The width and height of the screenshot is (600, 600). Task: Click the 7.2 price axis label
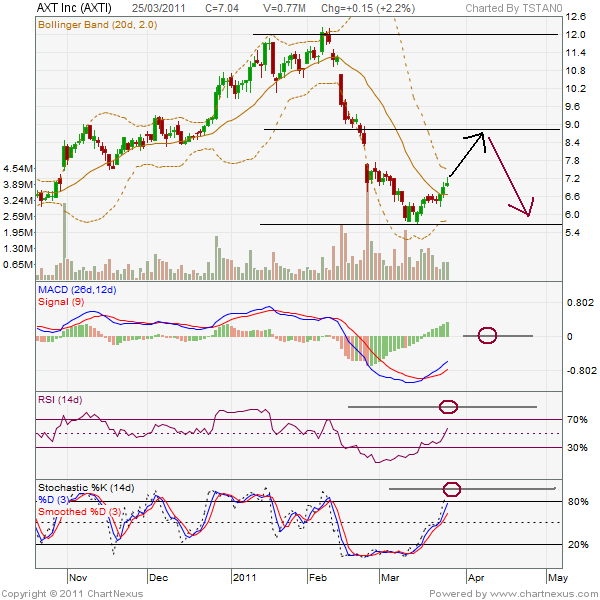coord(572,179)
